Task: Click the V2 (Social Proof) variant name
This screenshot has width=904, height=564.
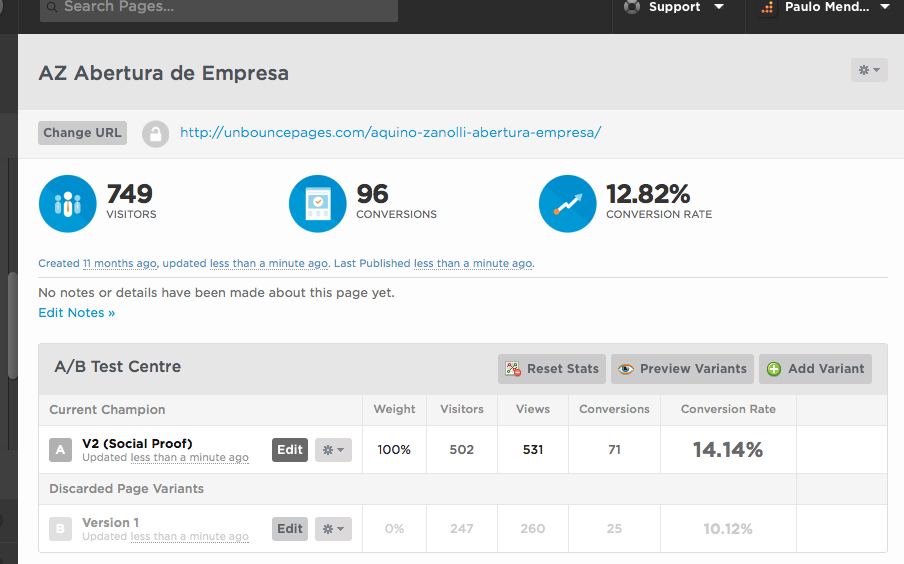Action: [137, 443]
